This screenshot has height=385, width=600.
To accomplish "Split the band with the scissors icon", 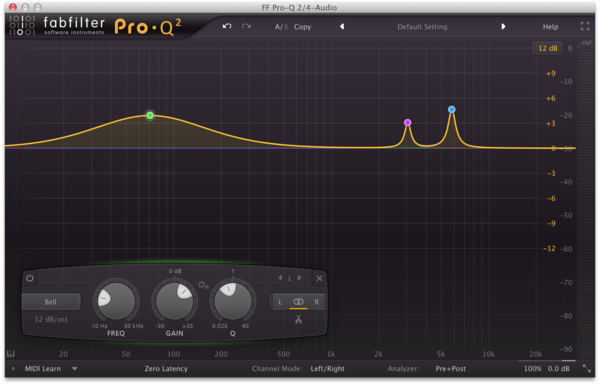I will tap(298, 319).
